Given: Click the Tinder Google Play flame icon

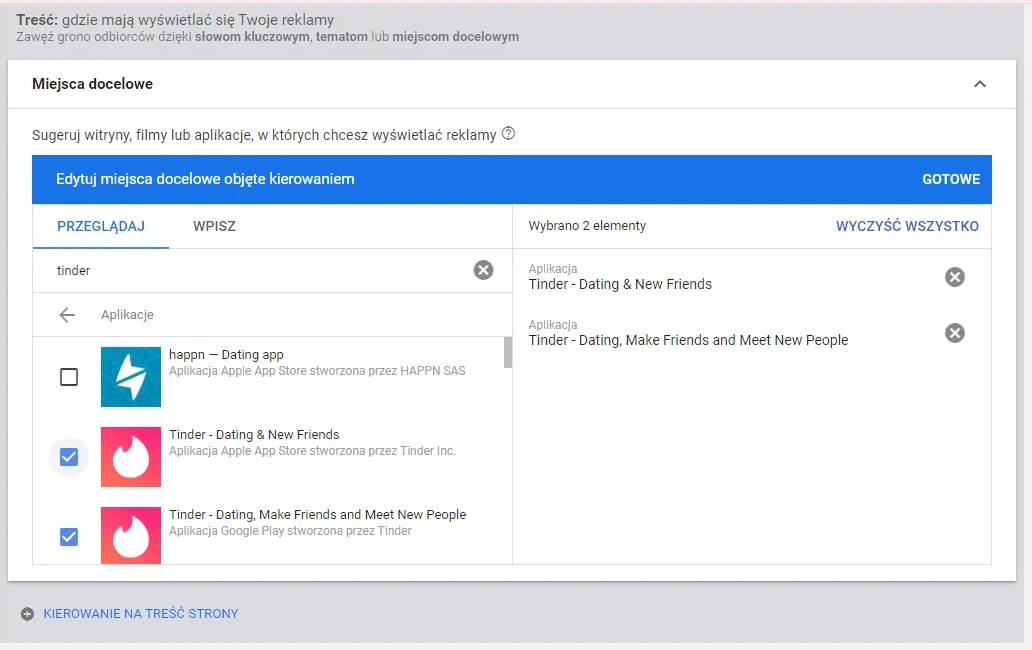Looking at the screenshot, I should coord(131,535).
